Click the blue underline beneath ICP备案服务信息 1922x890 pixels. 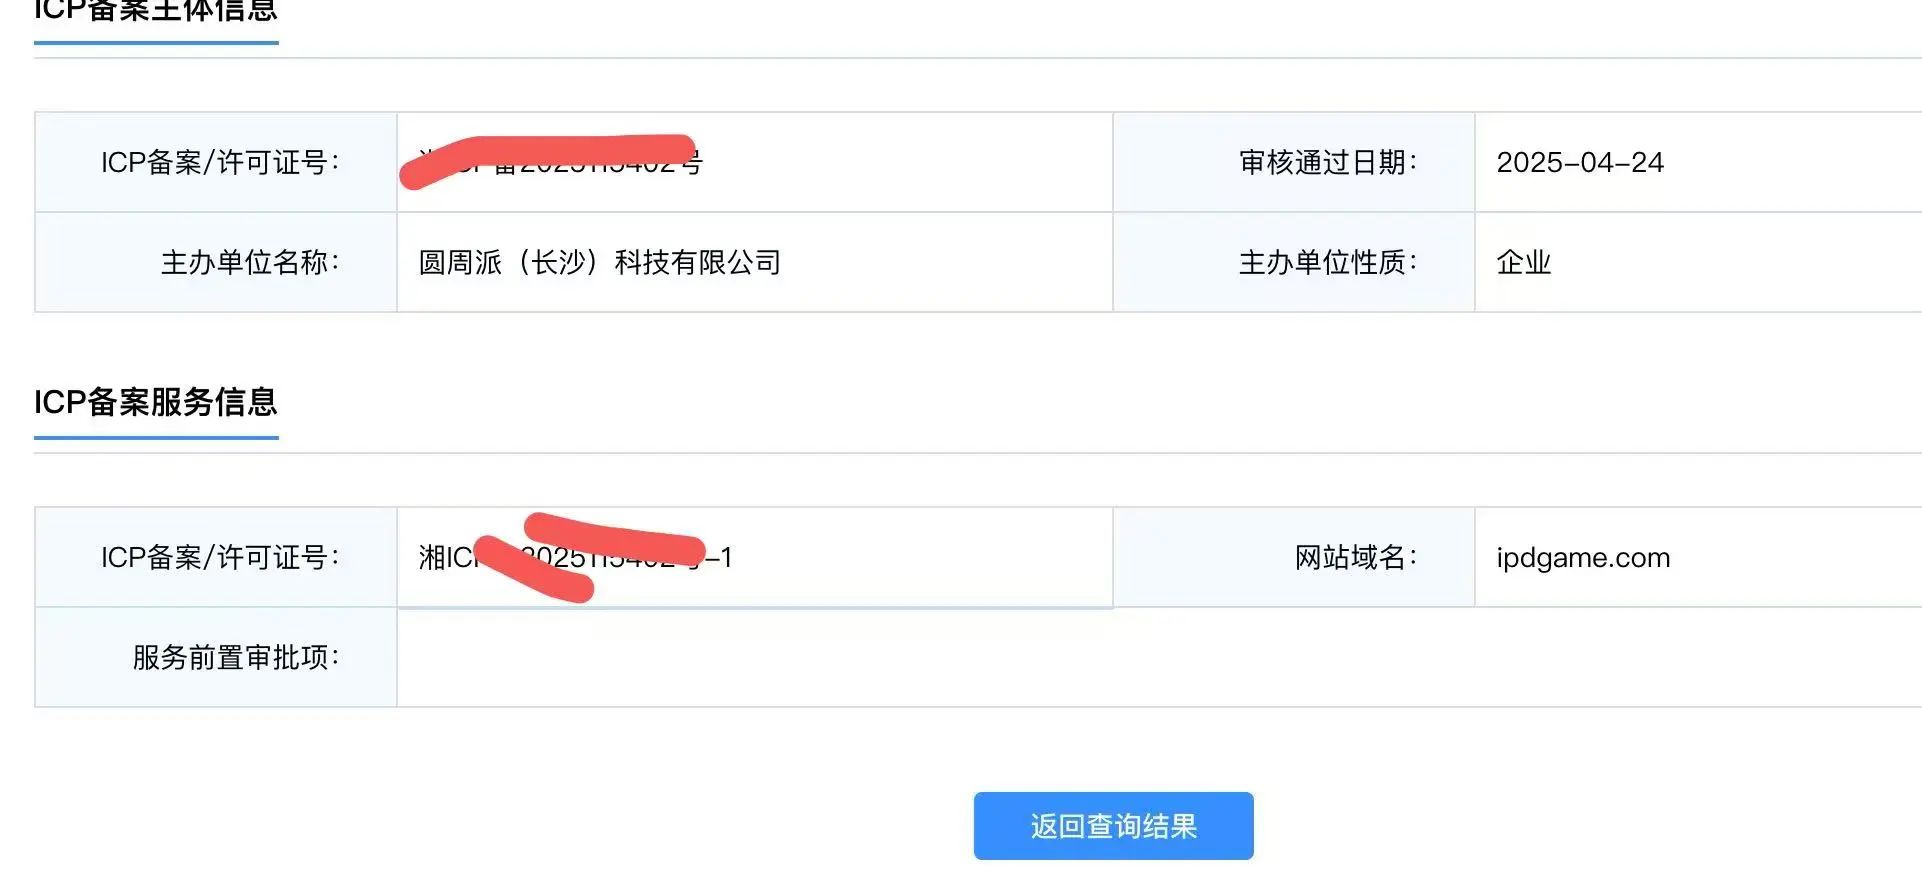tap(156, 437)
